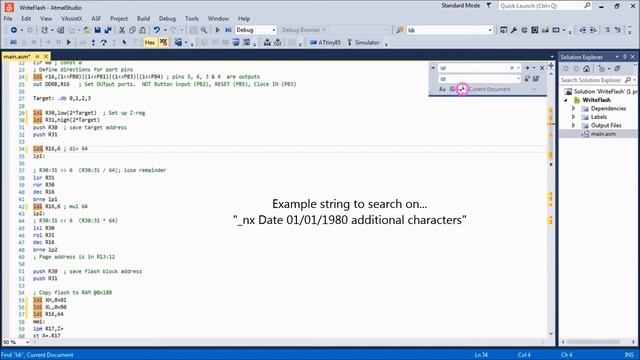This screenshot has height=360, width=640.
Task: Click the ATtiny85 device button
Action: click(x=325, y=42)
